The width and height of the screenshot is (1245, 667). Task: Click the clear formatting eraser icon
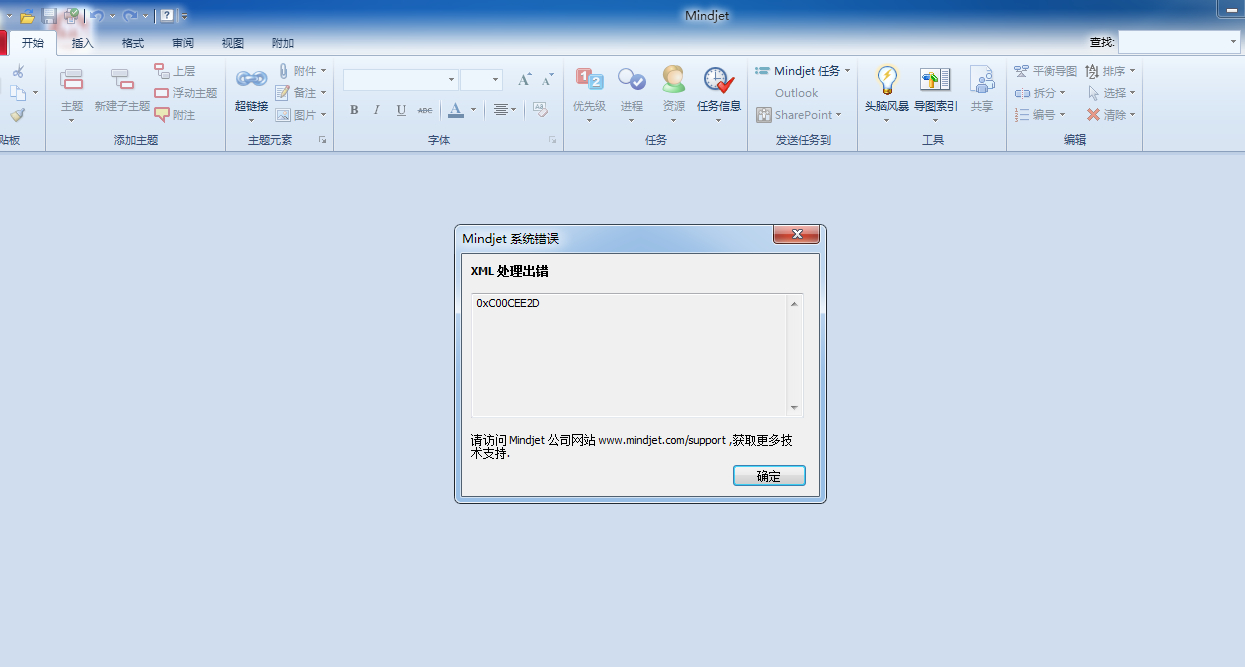(x=540, y=110)
